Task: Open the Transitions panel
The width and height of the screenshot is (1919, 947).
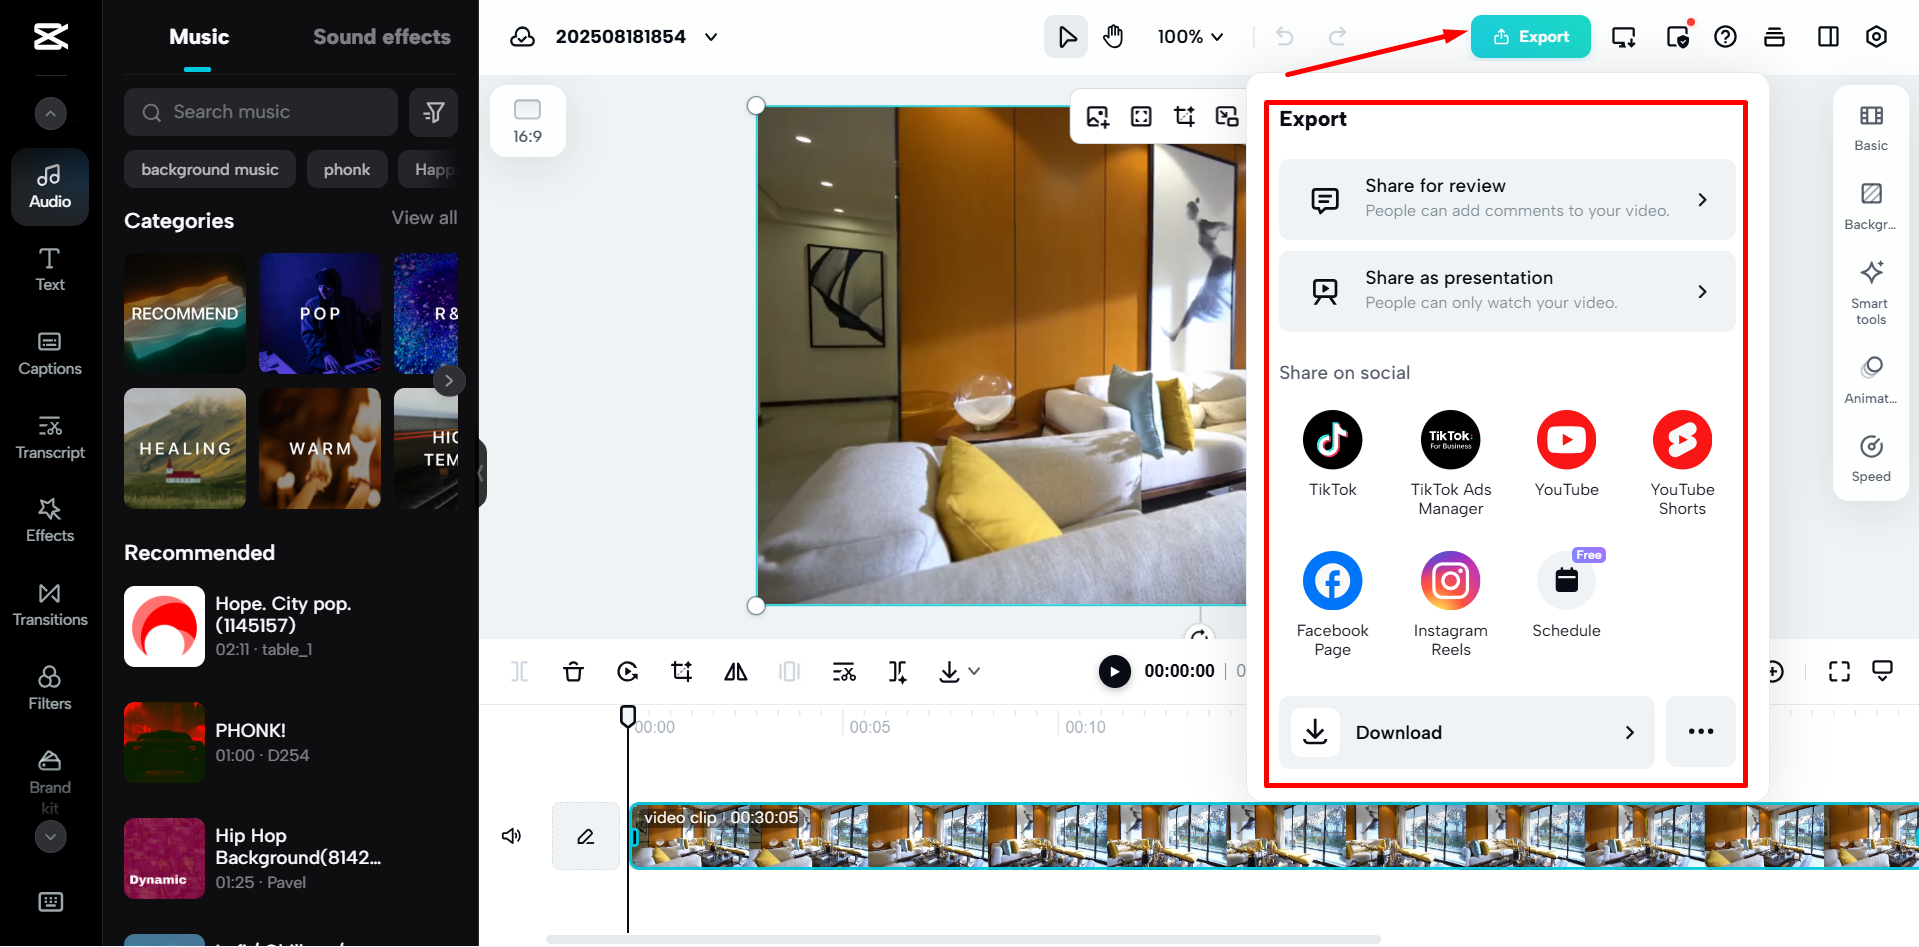Action: coord(50,605)
